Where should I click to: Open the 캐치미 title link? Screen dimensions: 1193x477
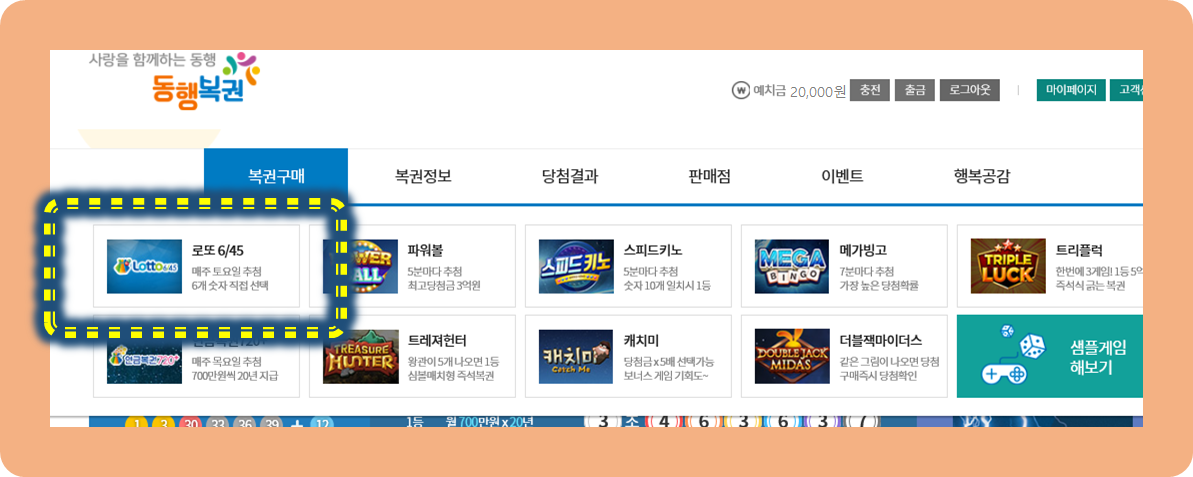pos(641,341)
